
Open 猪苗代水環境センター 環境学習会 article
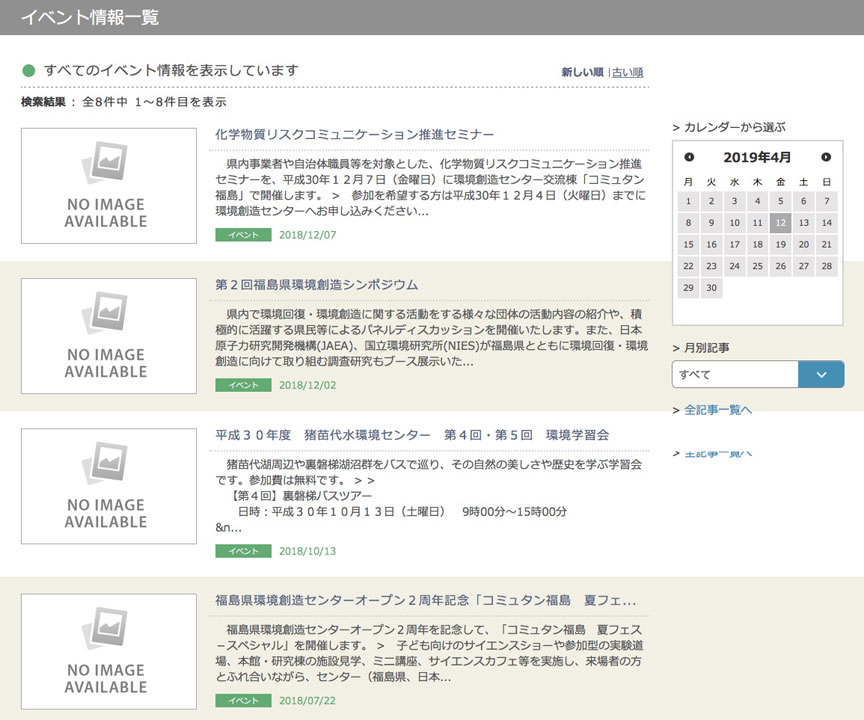pos(412,435)
